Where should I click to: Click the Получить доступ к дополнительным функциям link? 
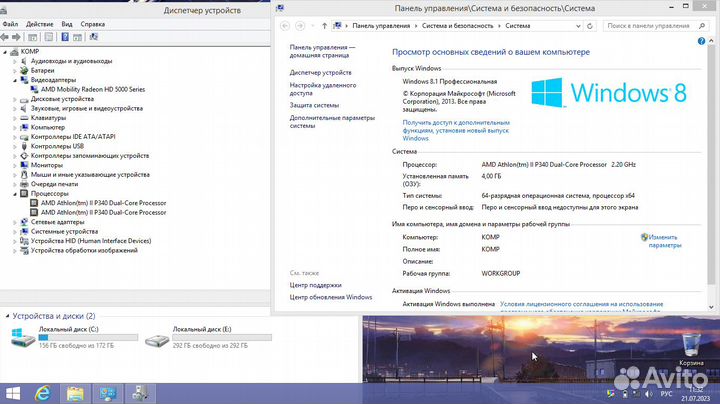456,130
